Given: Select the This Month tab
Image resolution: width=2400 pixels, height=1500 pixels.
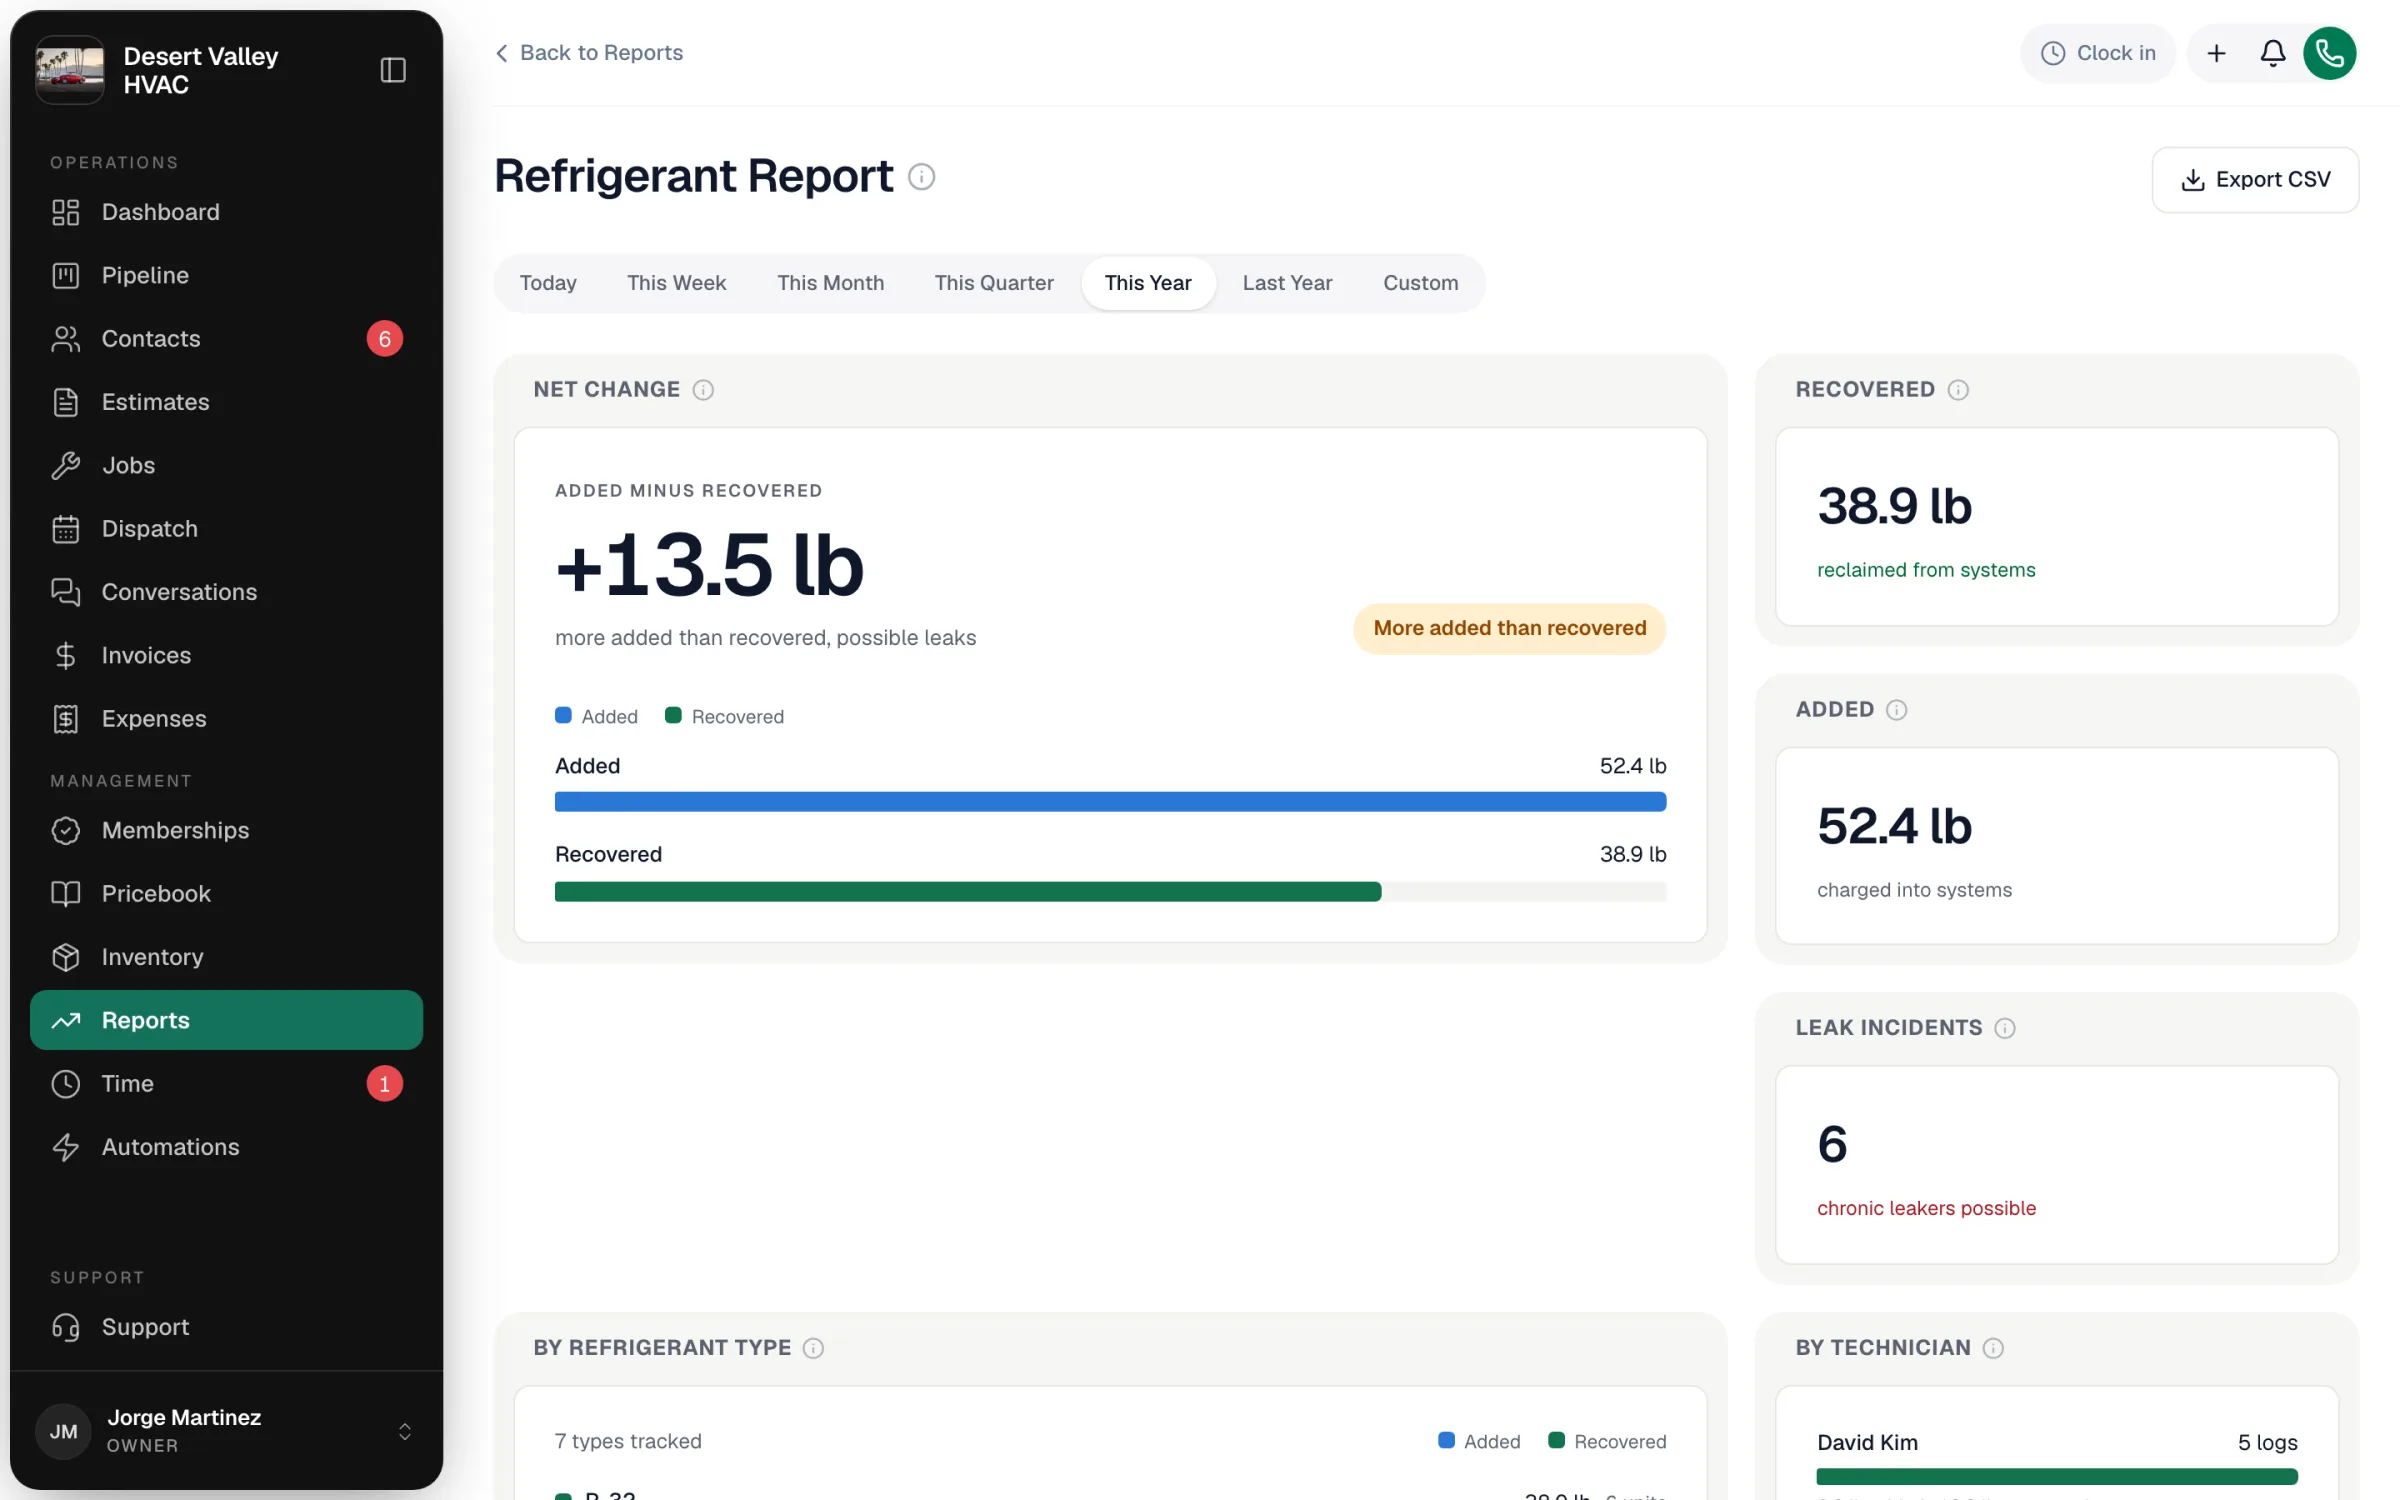Looking at the screenshot, I should [x=830, y=283].
